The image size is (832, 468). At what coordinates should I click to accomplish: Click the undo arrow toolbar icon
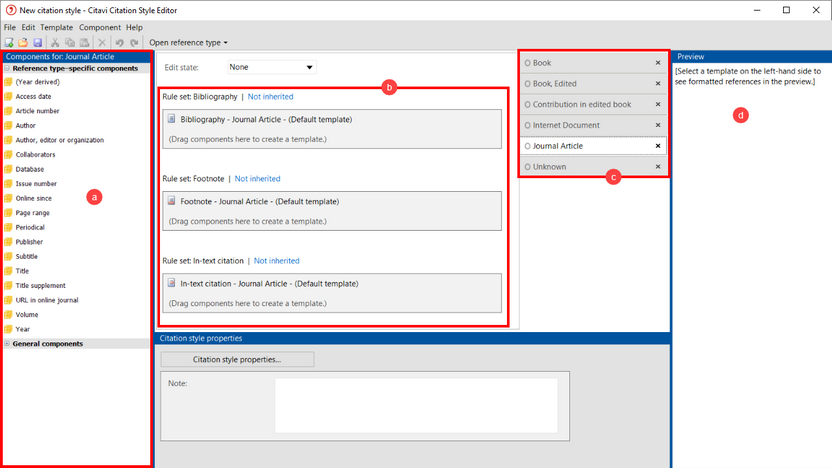click(x=119, y=42)
